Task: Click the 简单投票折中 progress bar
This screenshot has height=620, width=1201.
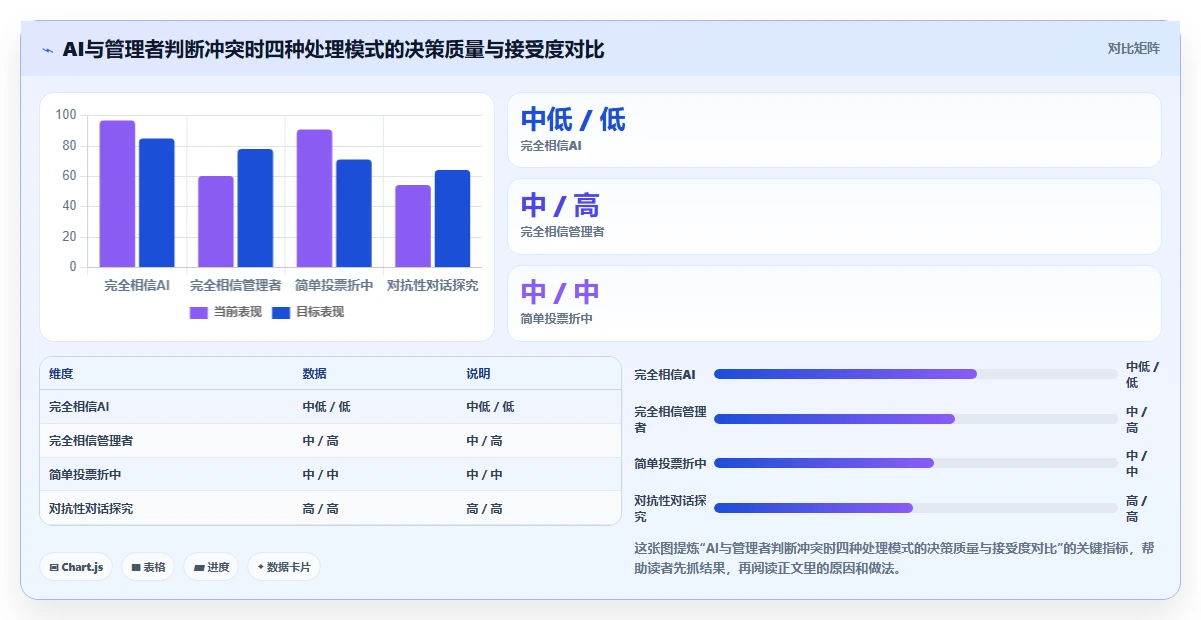Action: coord(915,463)
